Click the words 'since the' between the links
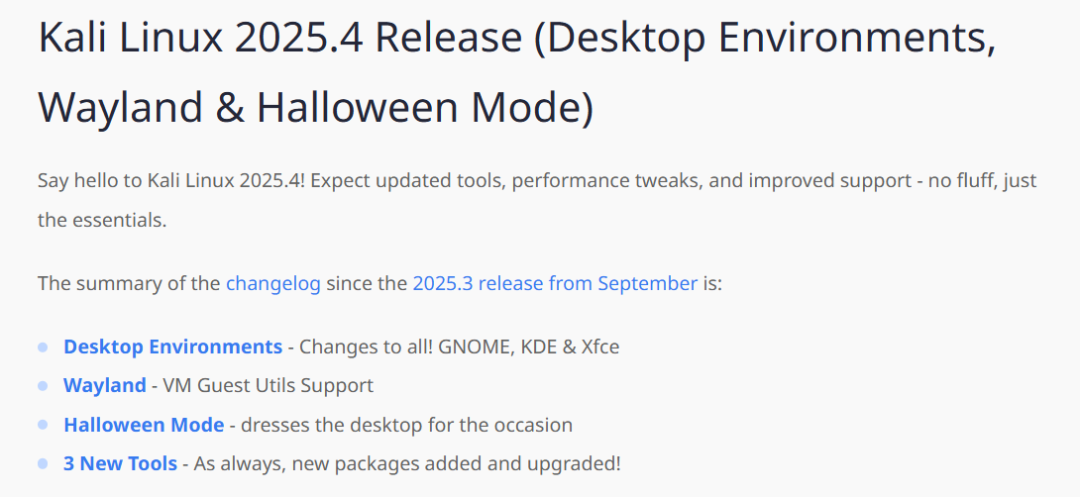Viewport: 1080px width, 497px height. pos(366,284)
